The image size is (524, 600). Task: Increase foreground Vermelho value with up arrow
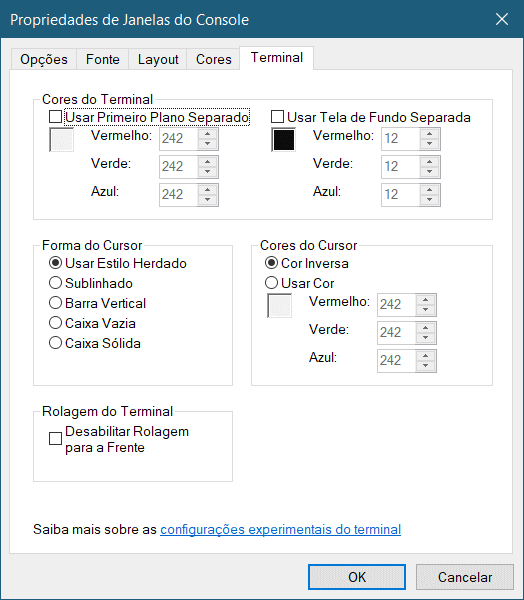(x=207, y=134)
